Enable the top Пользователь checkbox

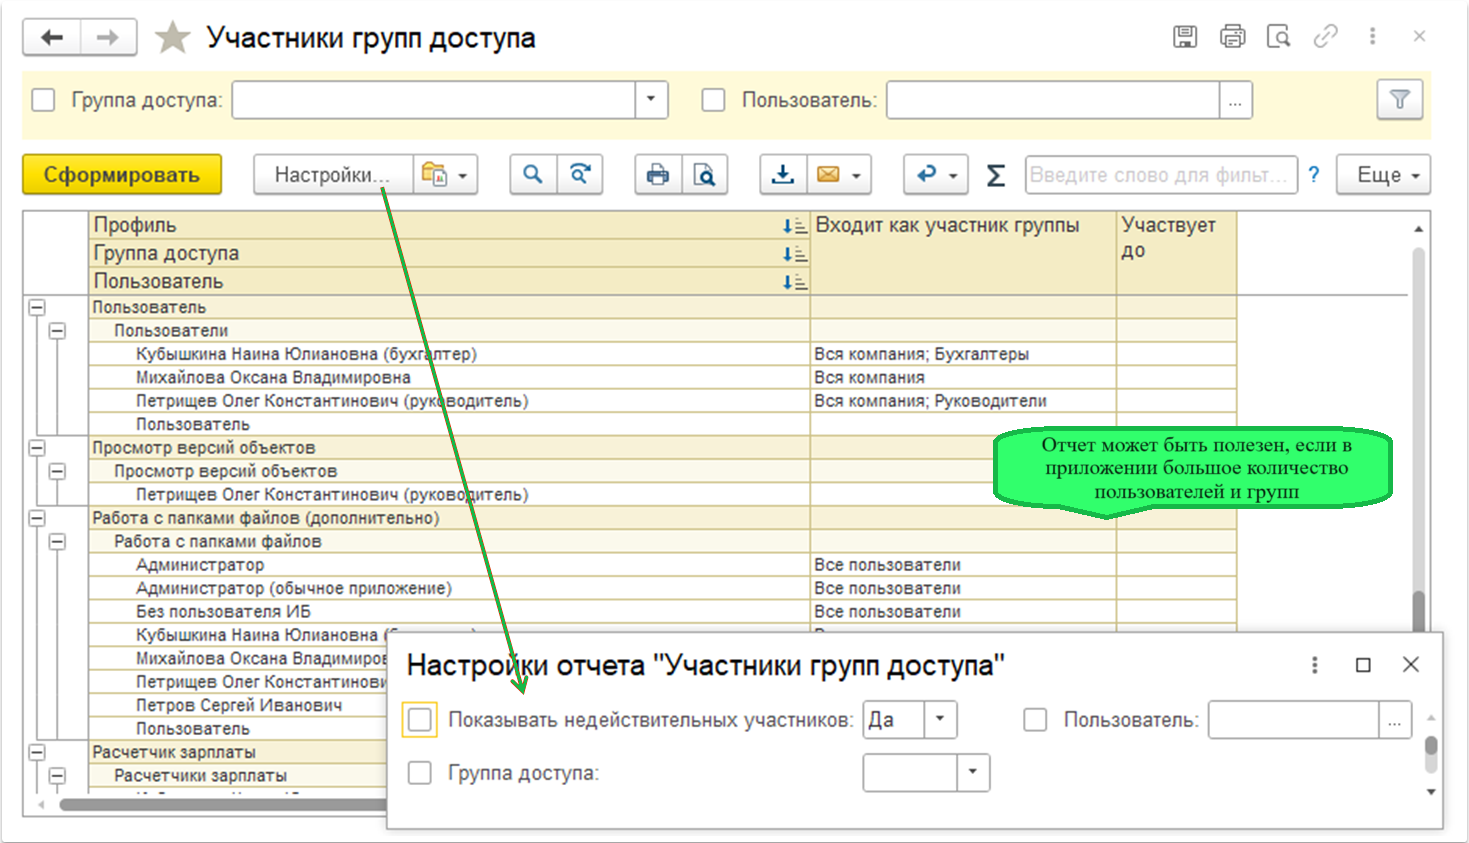[x=713, y=100]
